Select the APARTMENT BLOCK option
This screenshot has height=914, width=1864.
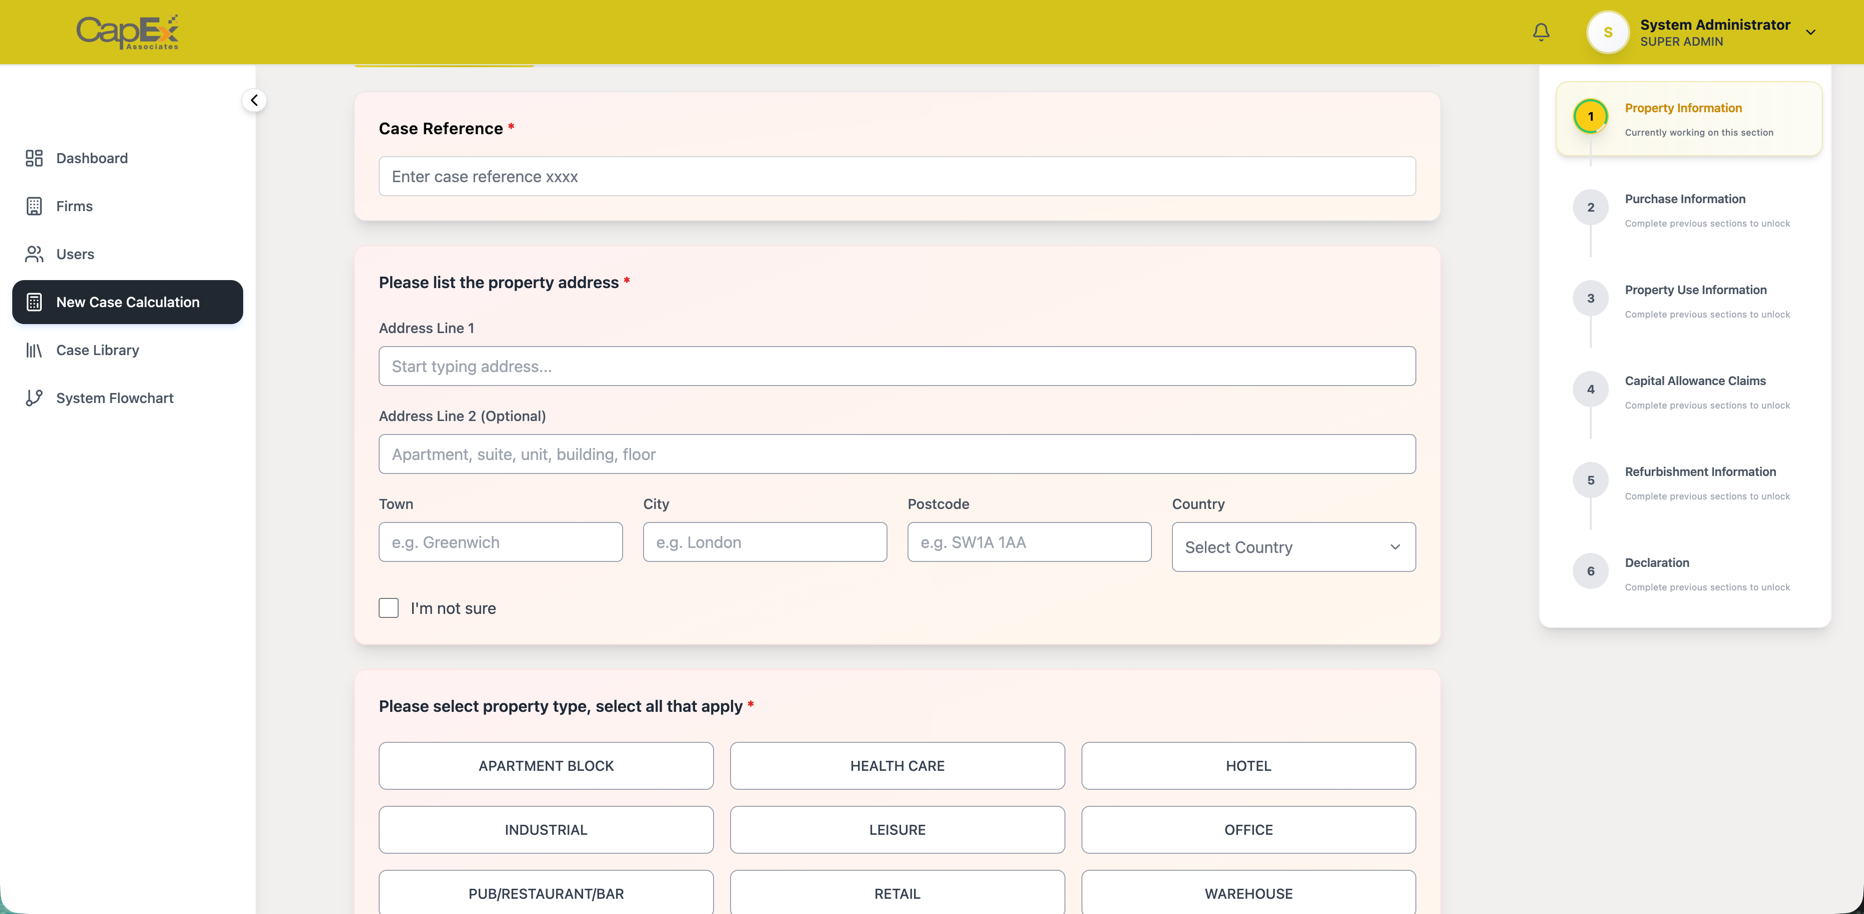545,765
